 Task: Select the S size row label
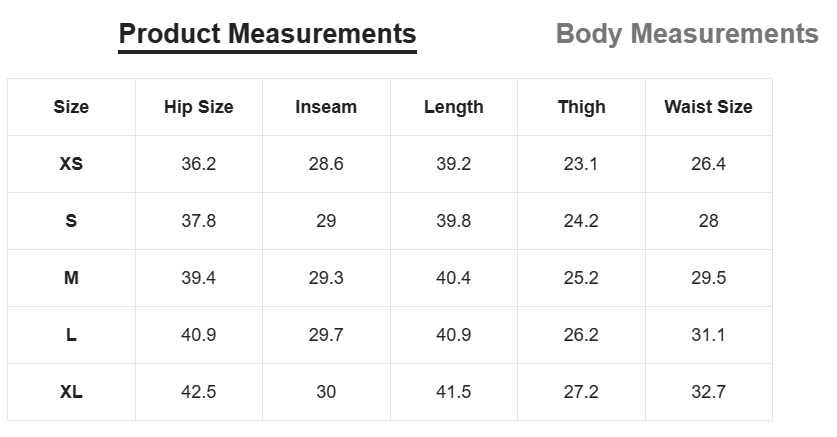click(71, 221)
